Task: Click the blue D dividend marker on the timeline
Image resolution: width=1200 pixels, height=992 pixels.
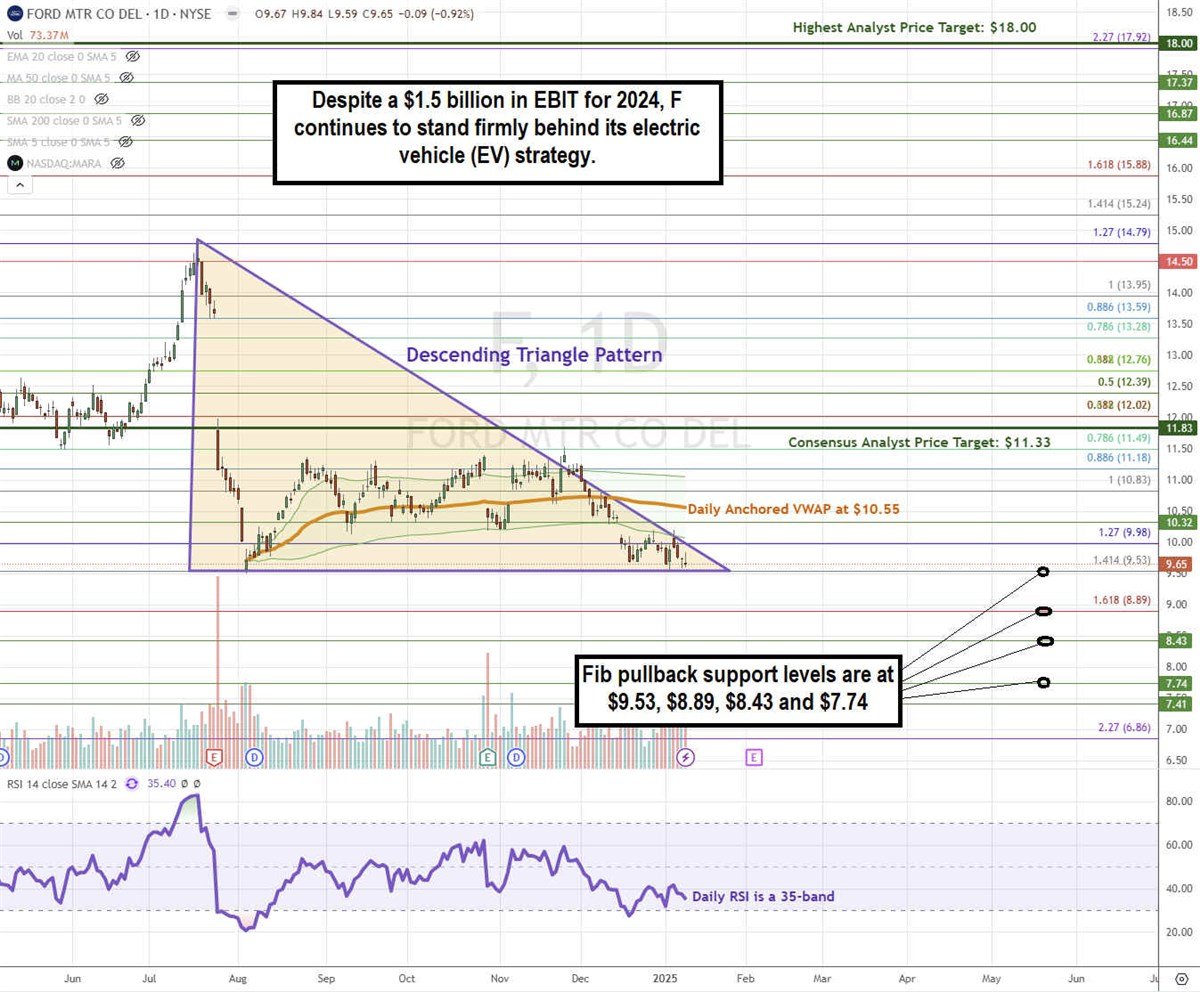Action: [x=254, y=757]
